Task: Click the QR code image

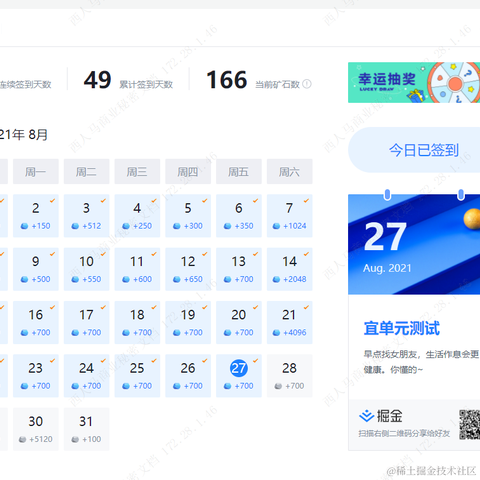Action: click(x=469, y=425)
